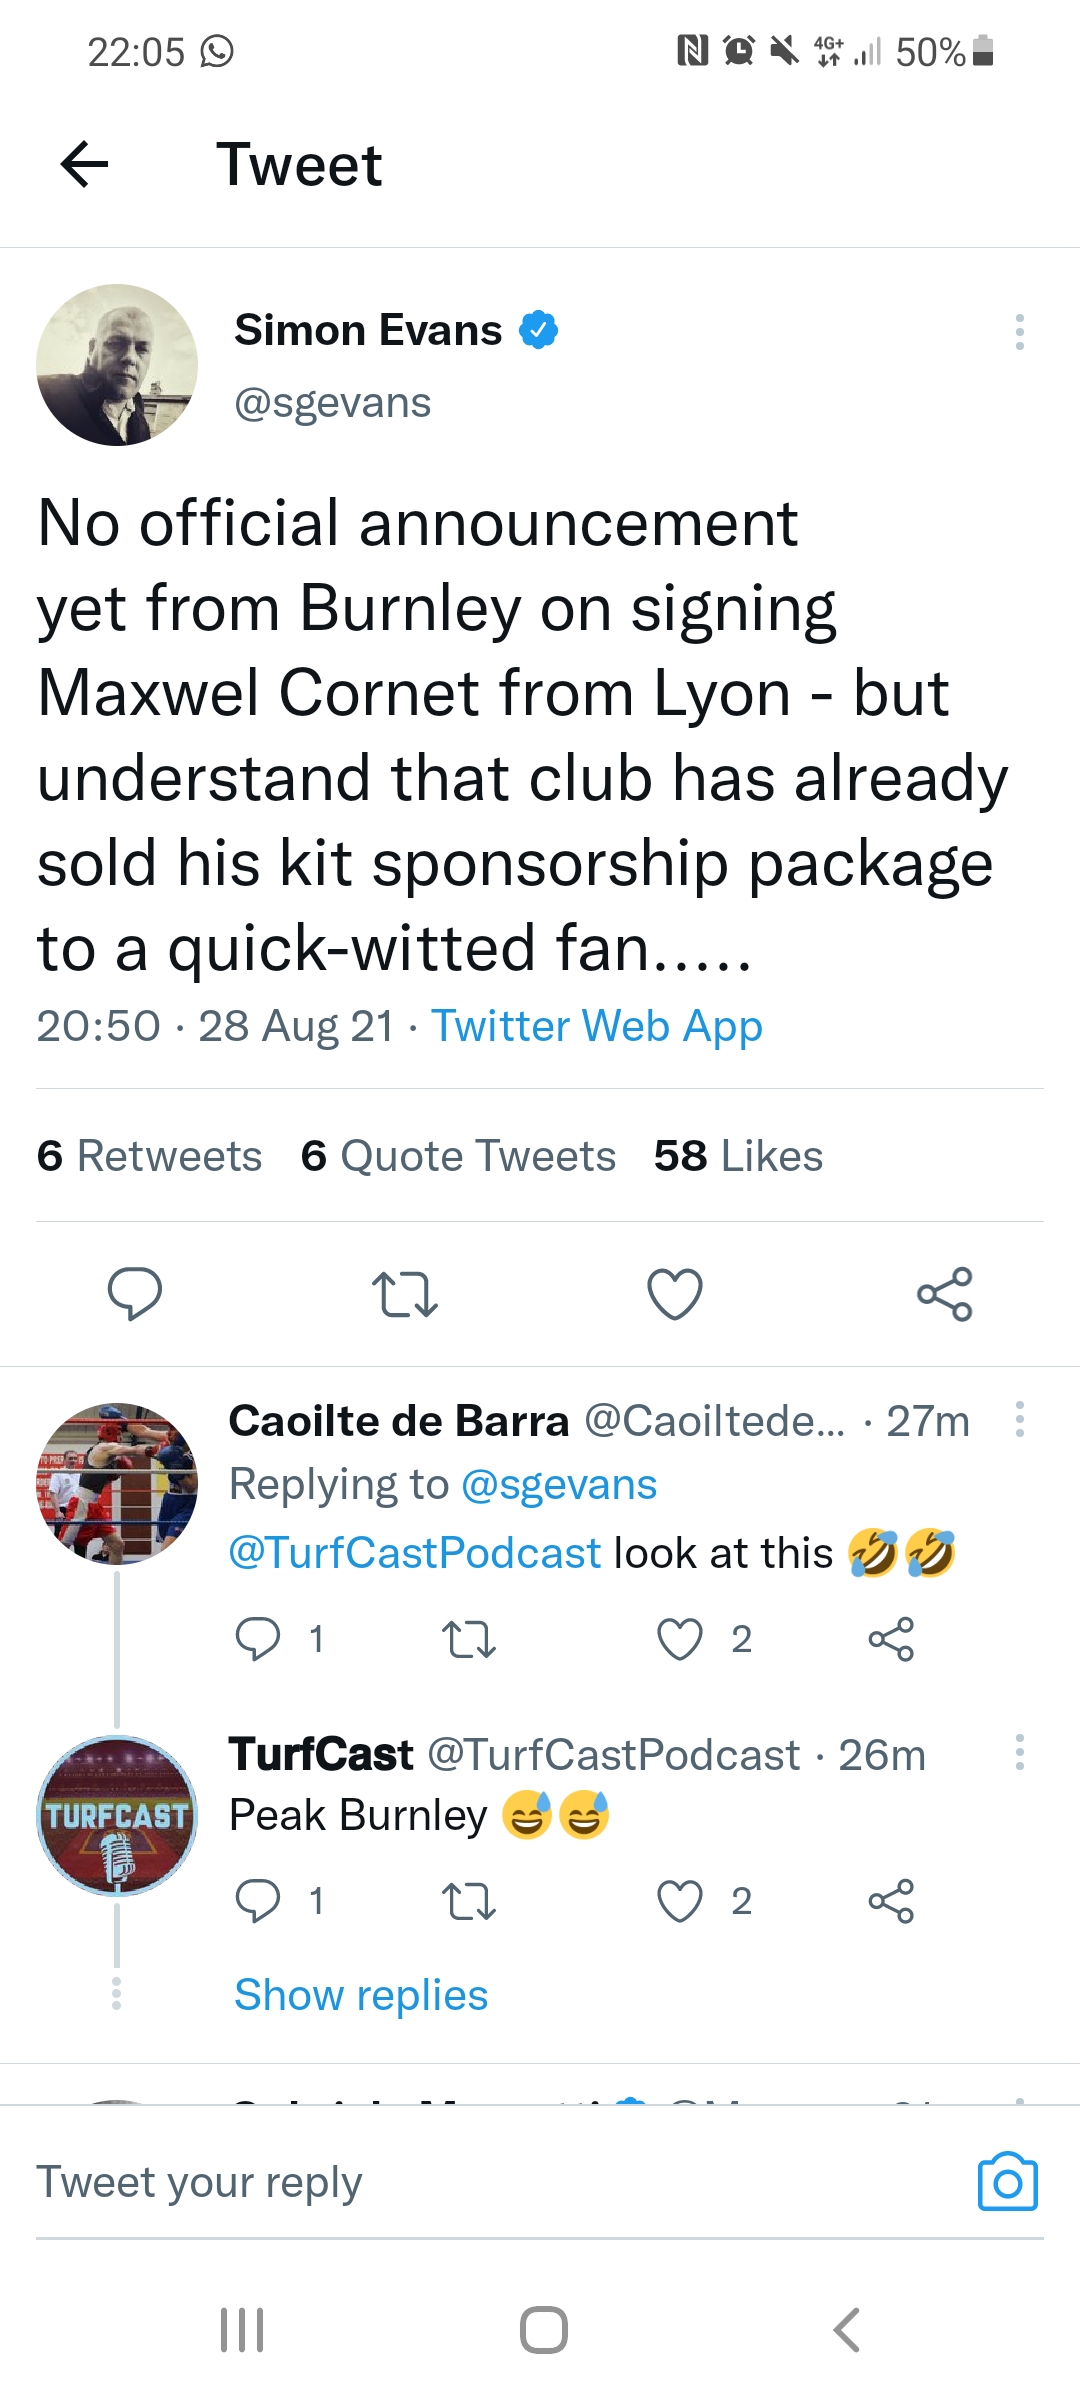The width and height of the screenshot is (1080, 2400).
Task: Open more options for Simon Evans' tweet
Action: pos(1019,332)
